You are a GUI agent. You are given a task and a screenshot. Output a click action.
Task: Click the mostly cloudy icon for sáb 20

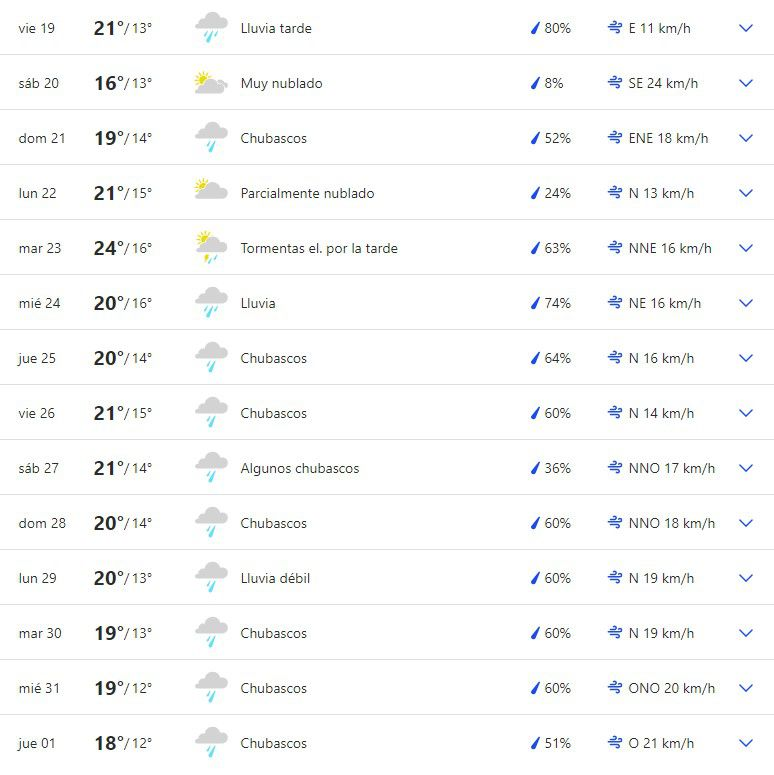coord(211,83)
